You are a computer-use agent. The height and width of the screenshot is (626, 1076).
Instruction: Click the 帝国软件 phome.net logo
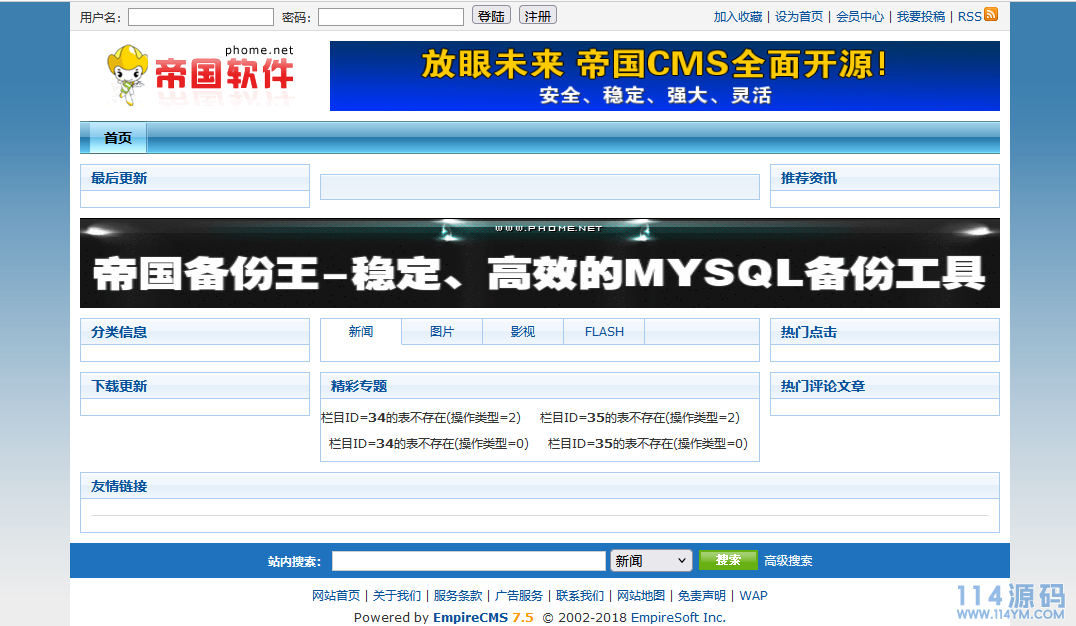coord(200,76)
